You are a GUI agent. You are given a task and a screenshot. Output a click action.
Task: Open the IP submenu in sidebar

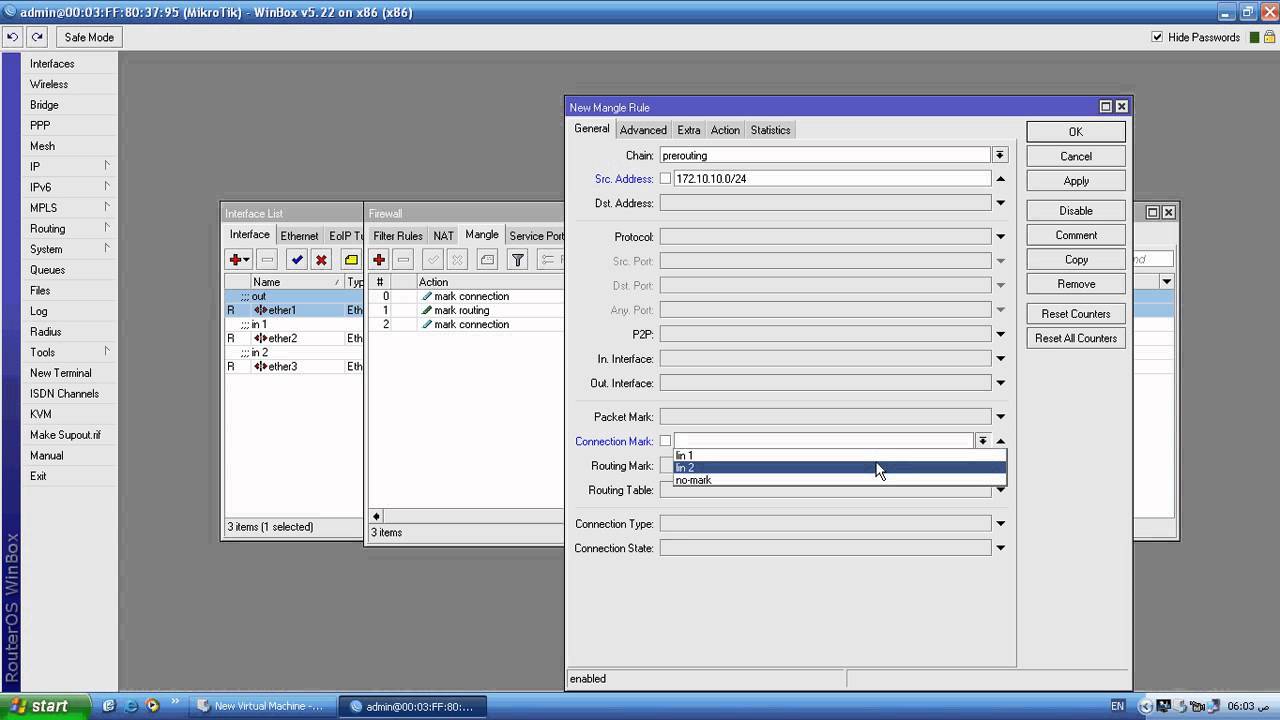pos(68,167)
